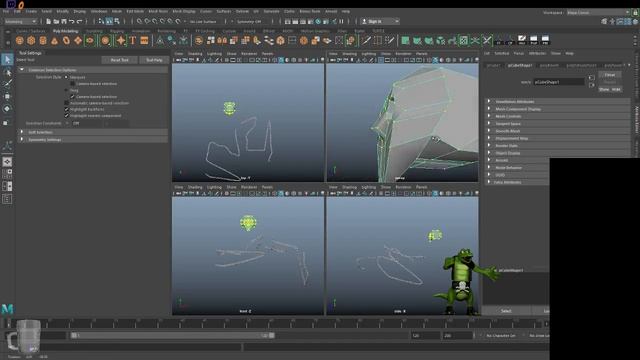Create a polygon cone from shelf
The width and height of the screenshot is (640, 360).
pos(55,40)
